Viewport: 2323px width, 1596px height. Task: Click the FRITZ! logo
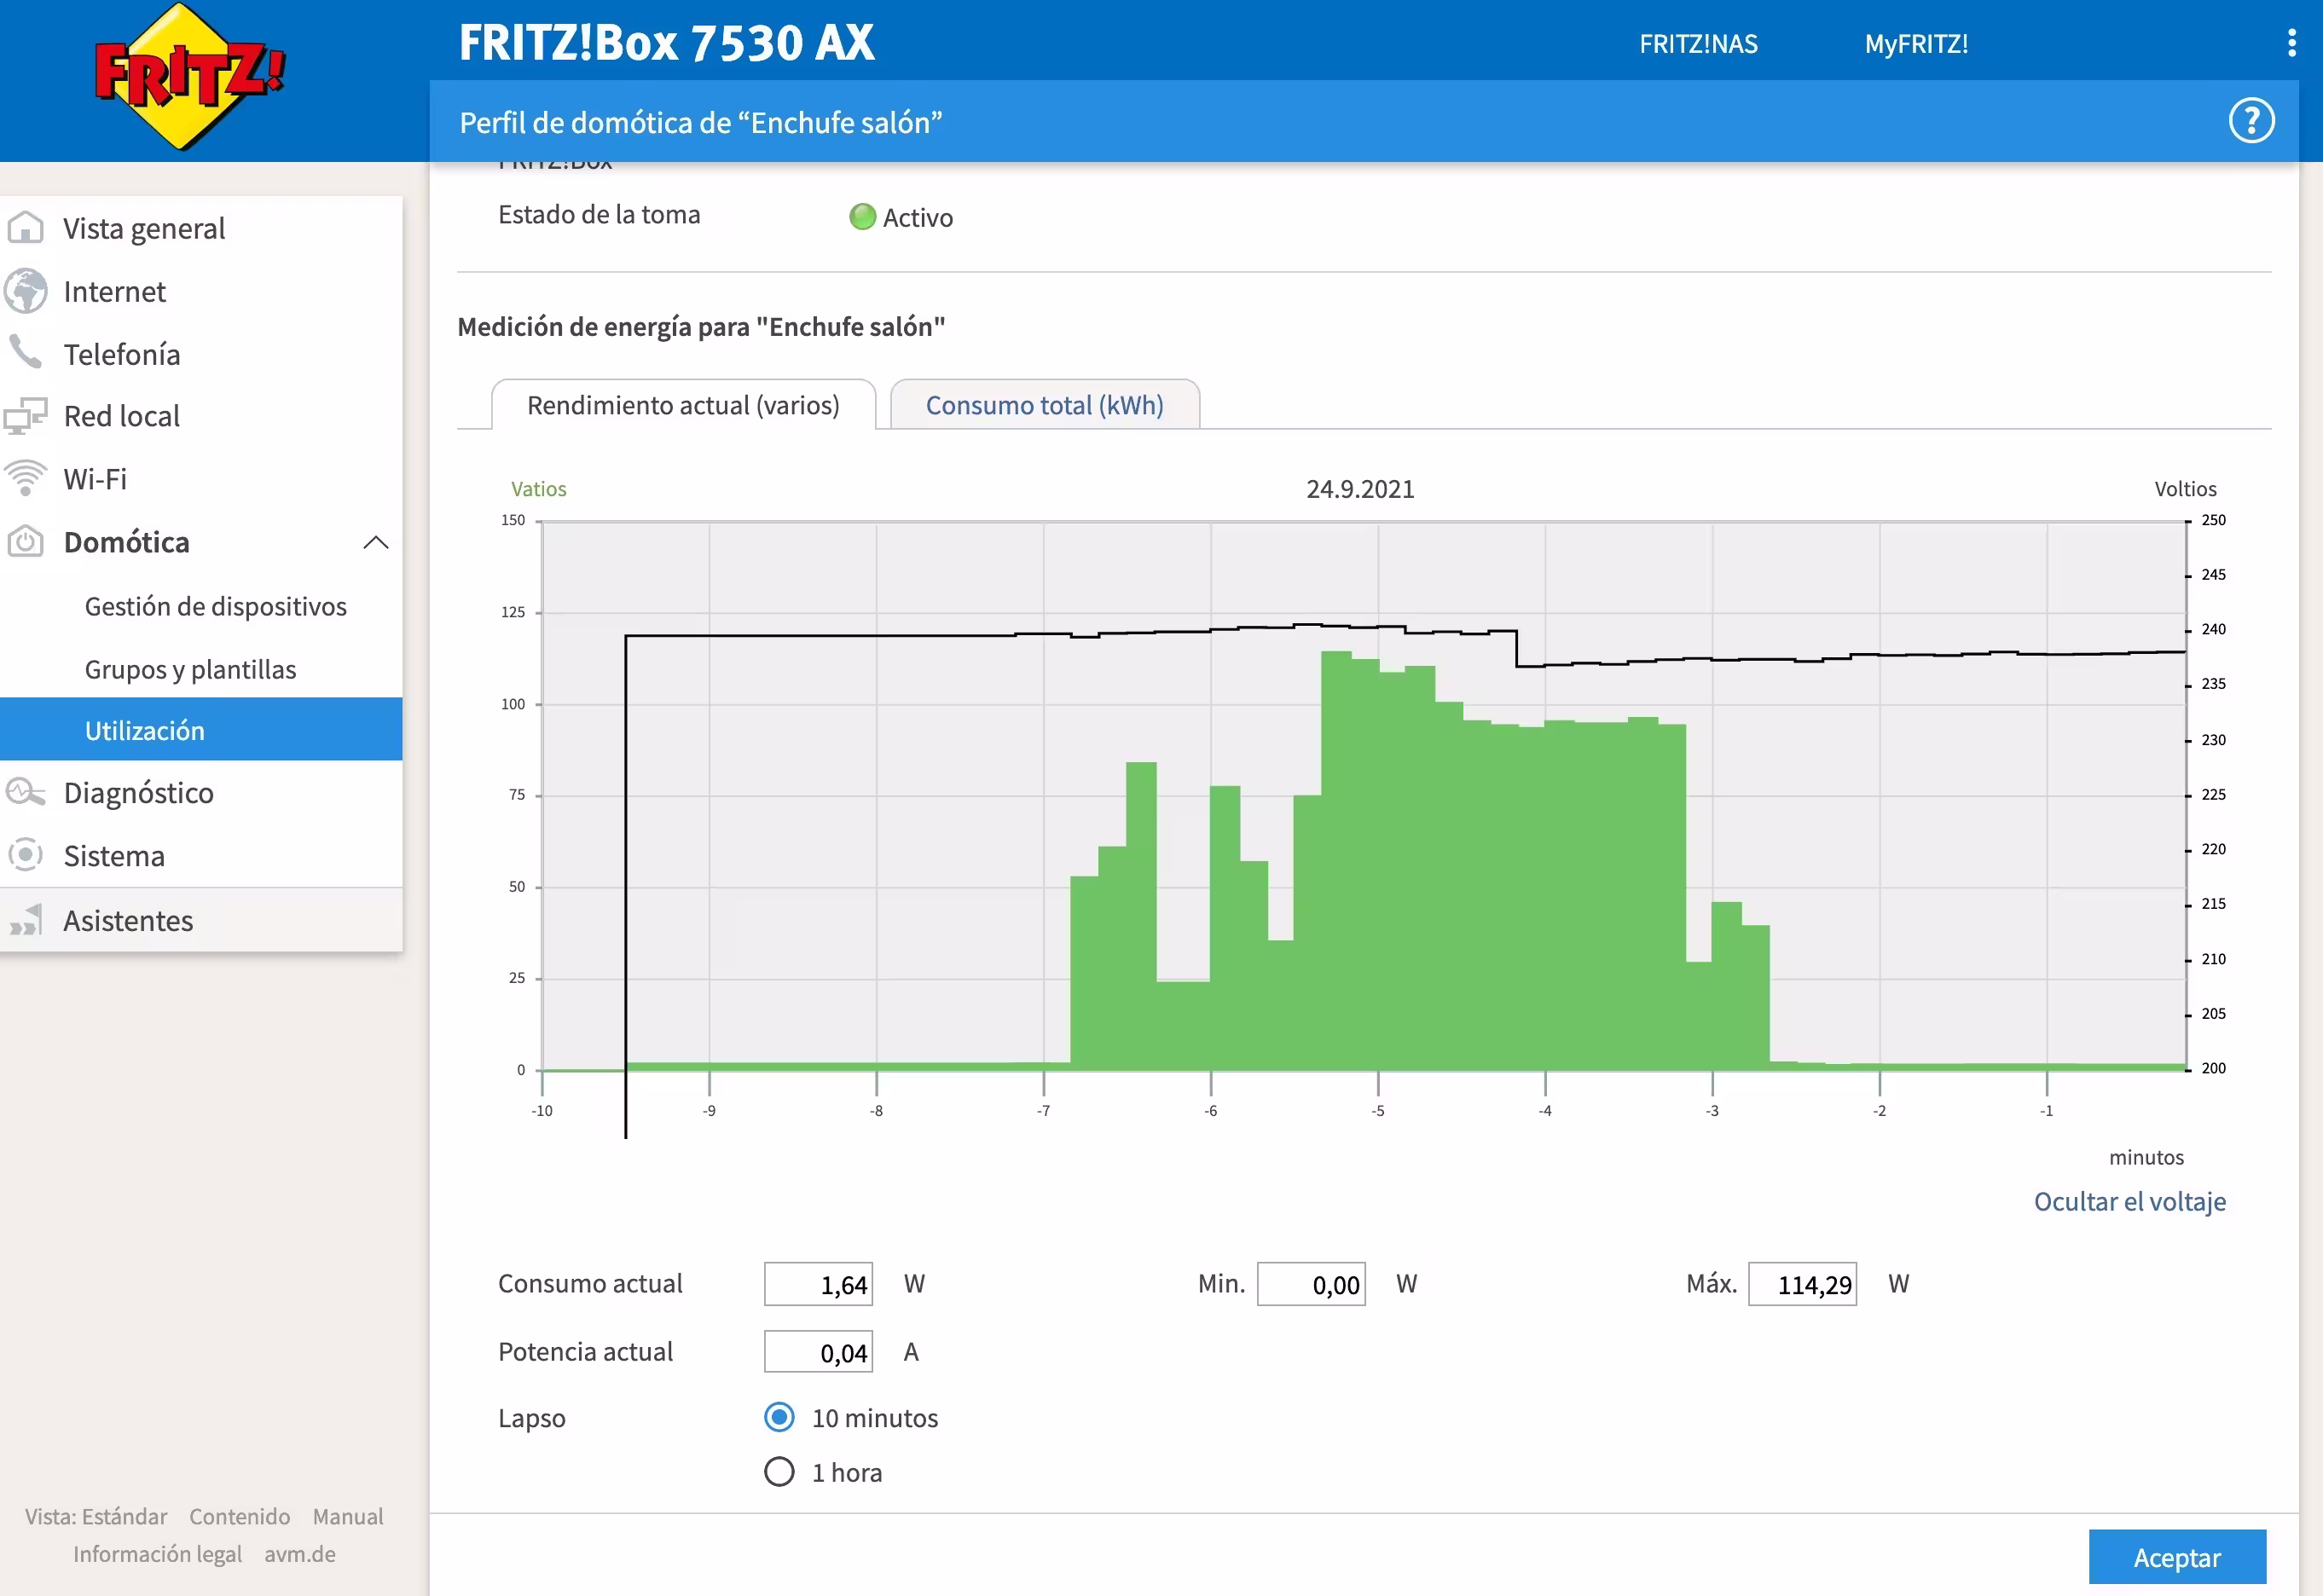[189, 77]
